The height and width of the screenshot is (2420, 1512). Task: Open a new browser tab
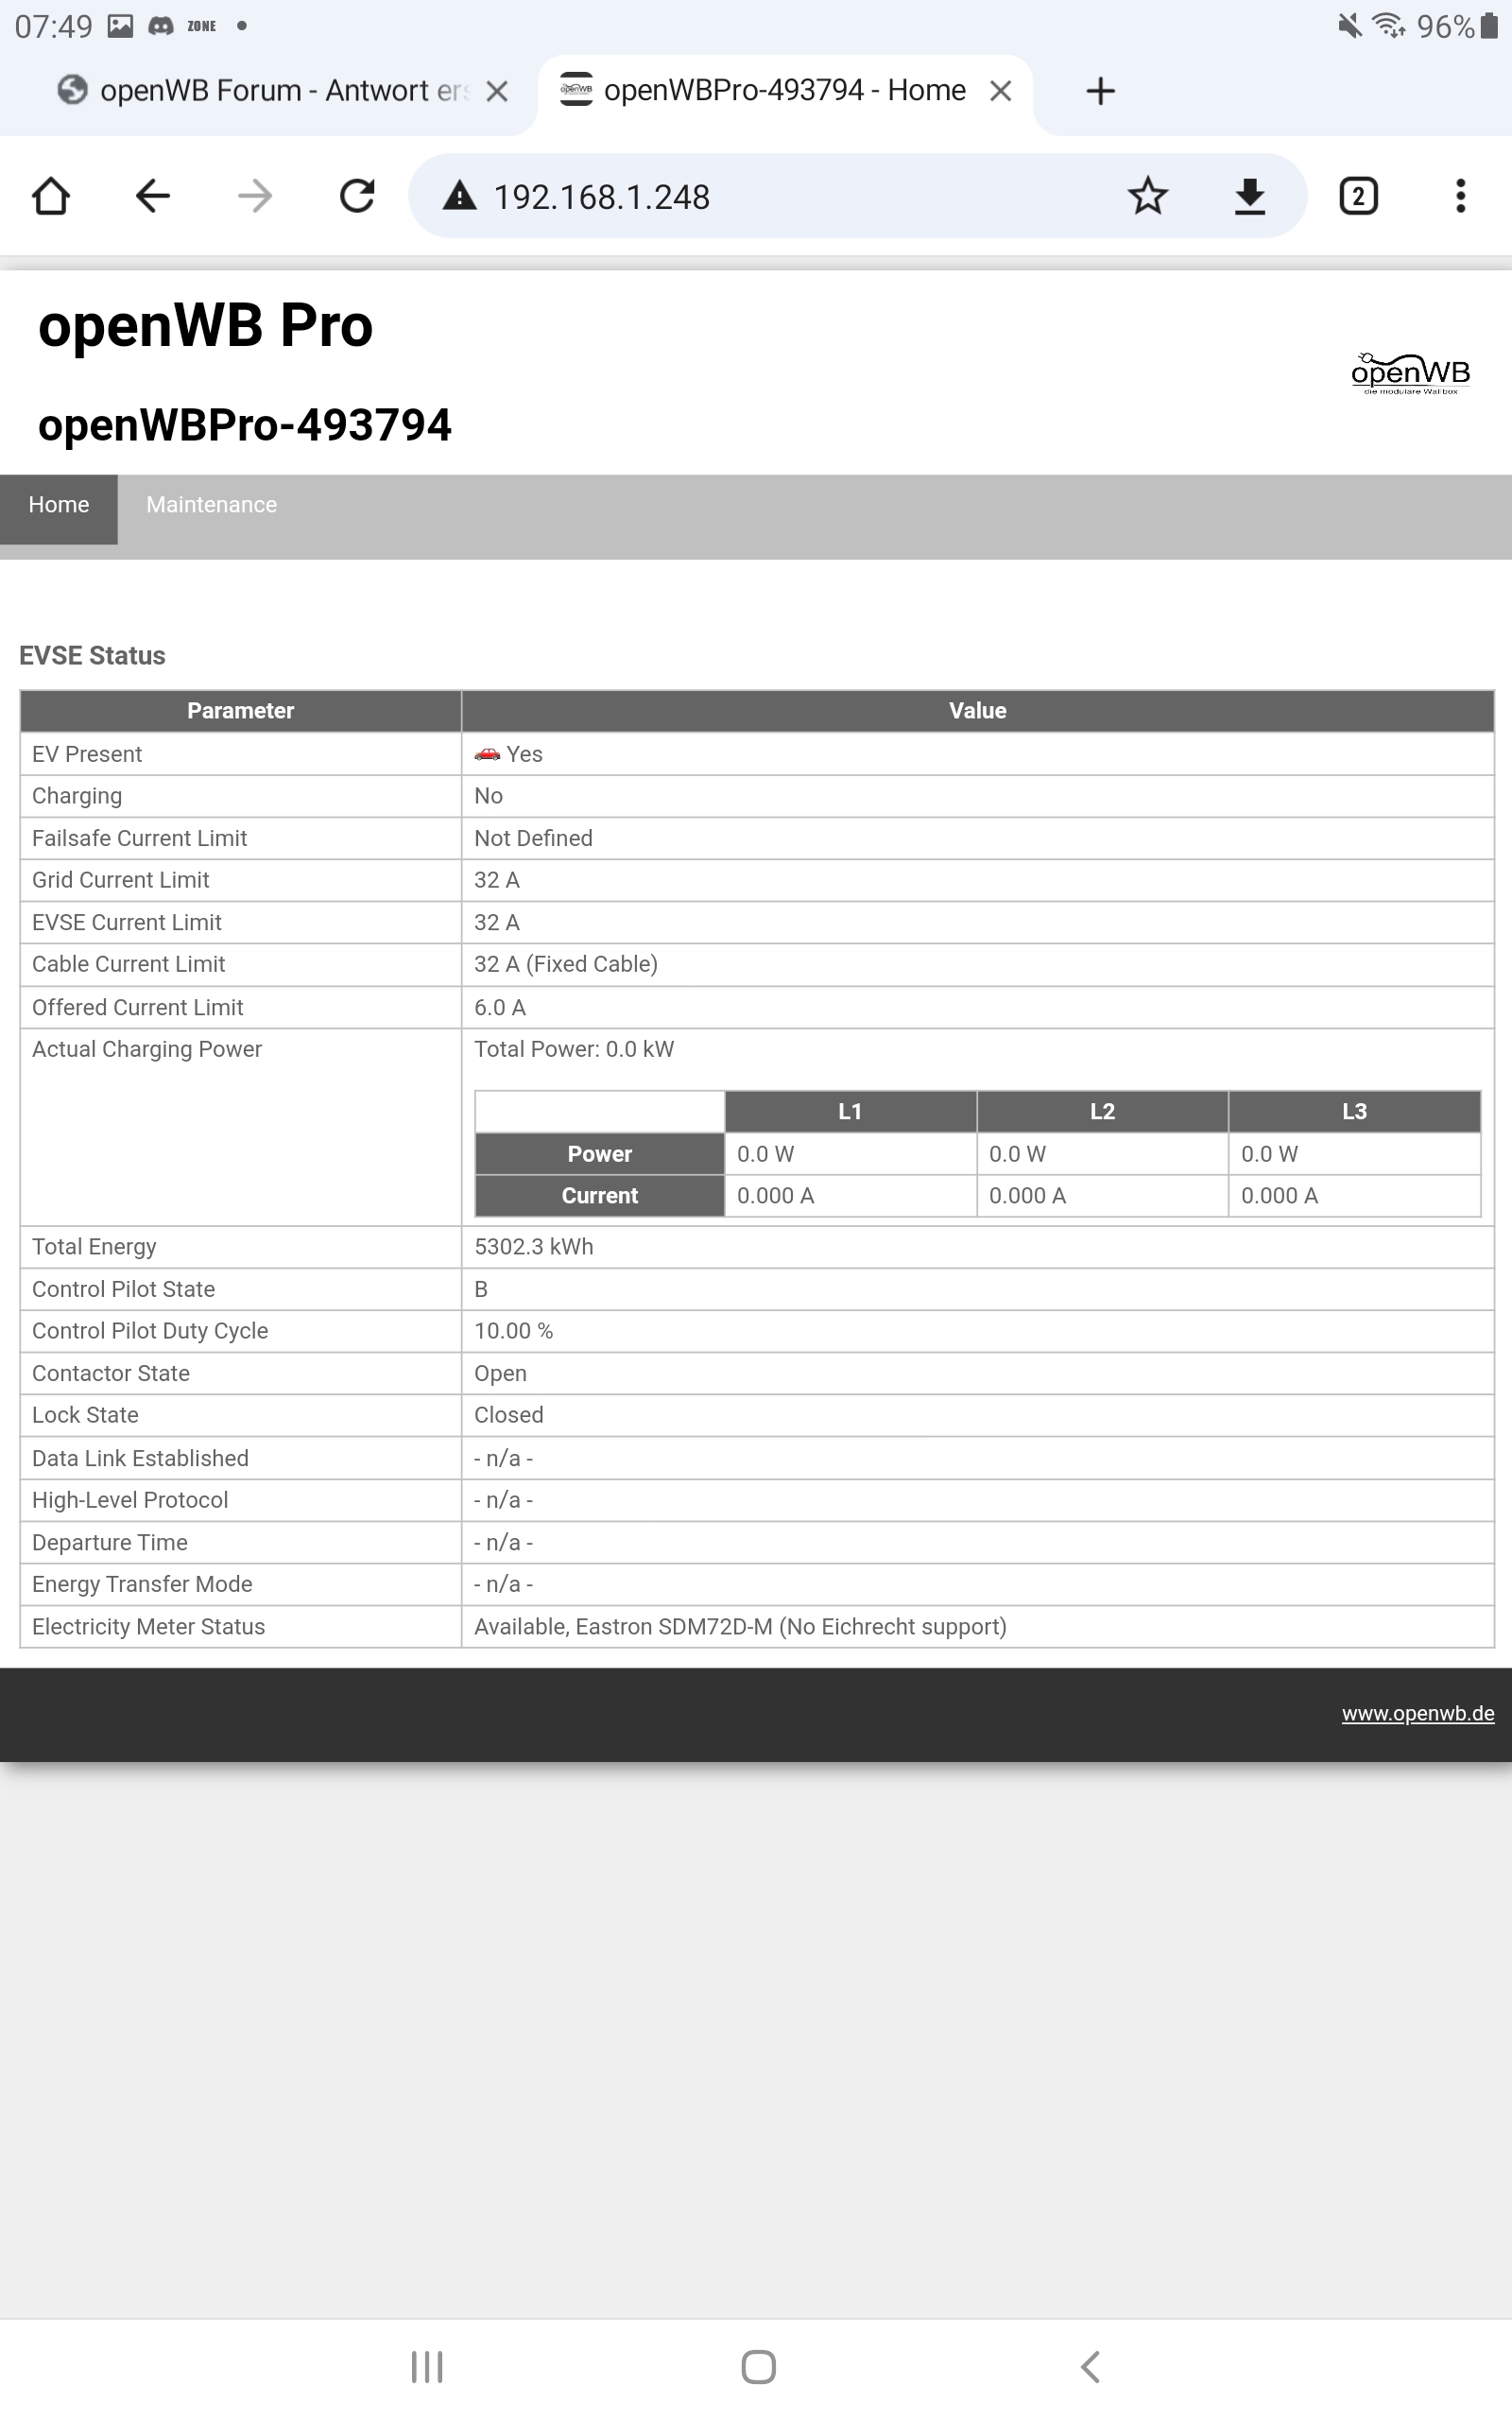click(1100, 91)
